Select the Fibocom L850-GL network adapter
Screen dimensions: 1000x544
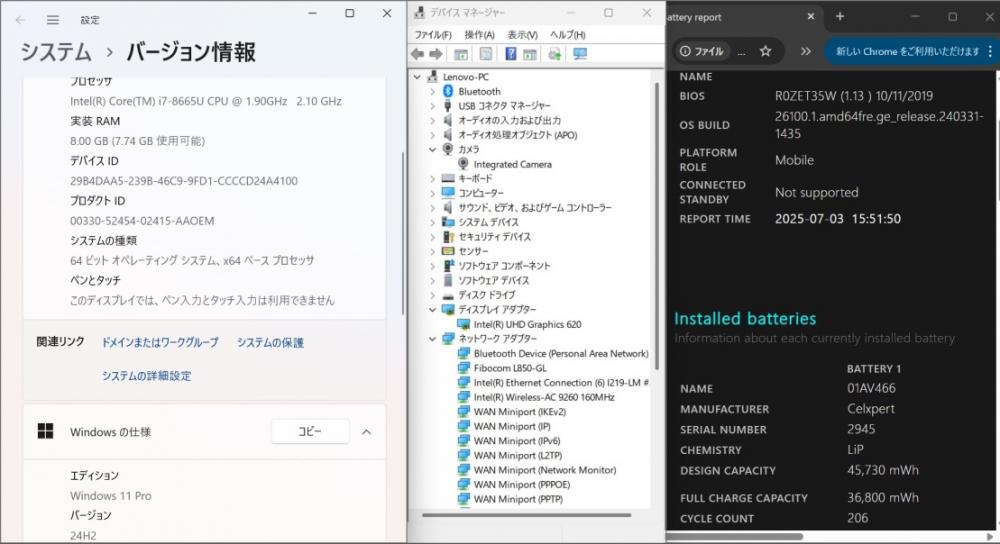tap(510, 368)
